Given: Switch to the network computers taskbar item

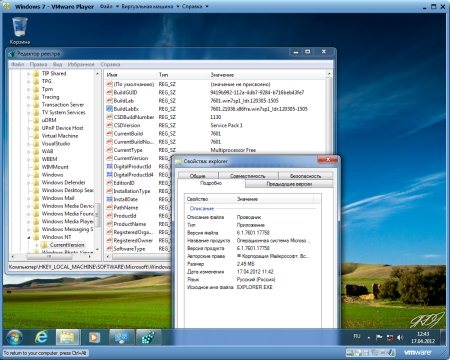Looking at the screenshot, I should 121,337.
